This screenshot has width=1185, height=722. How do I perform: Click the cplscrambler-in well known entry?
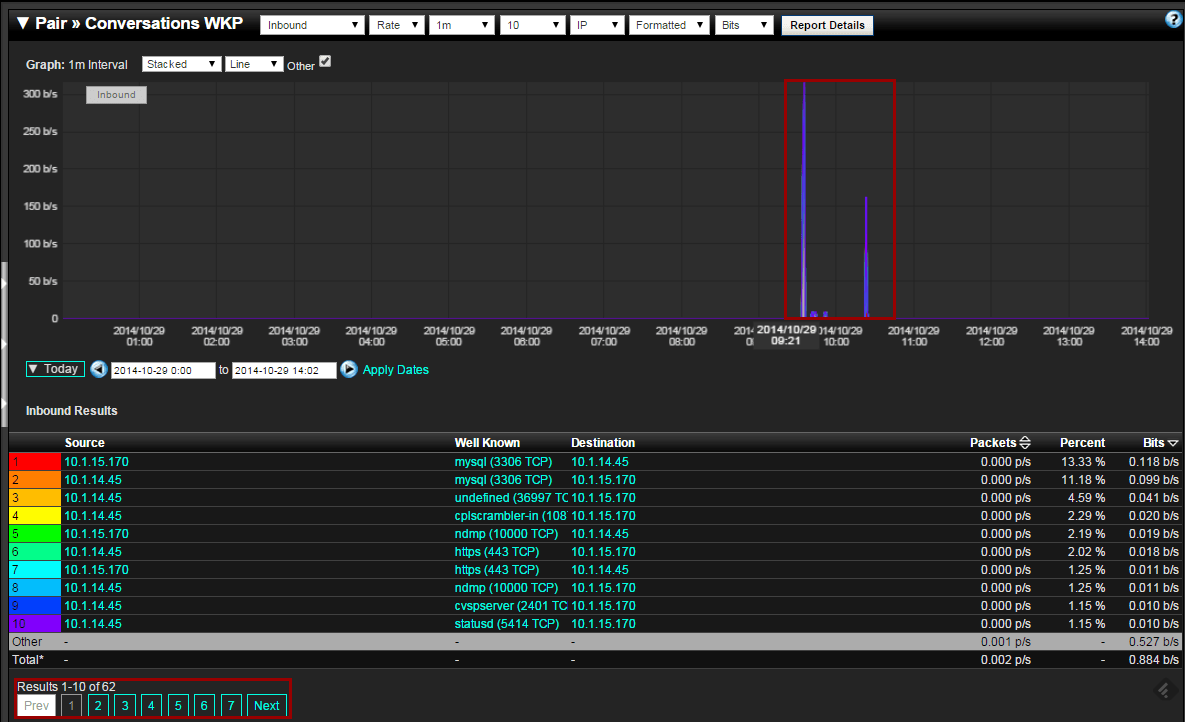pyautogui.click(x=511, y=516)
